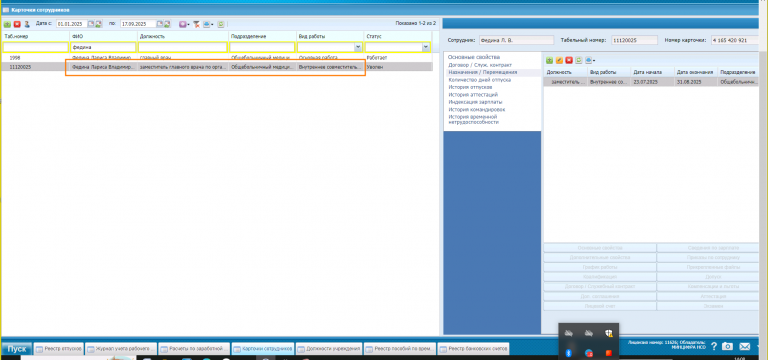The image size is (768, 360).
Task: Click the red delete icon in the employee cards toolbar
Action: click(17, 24)
